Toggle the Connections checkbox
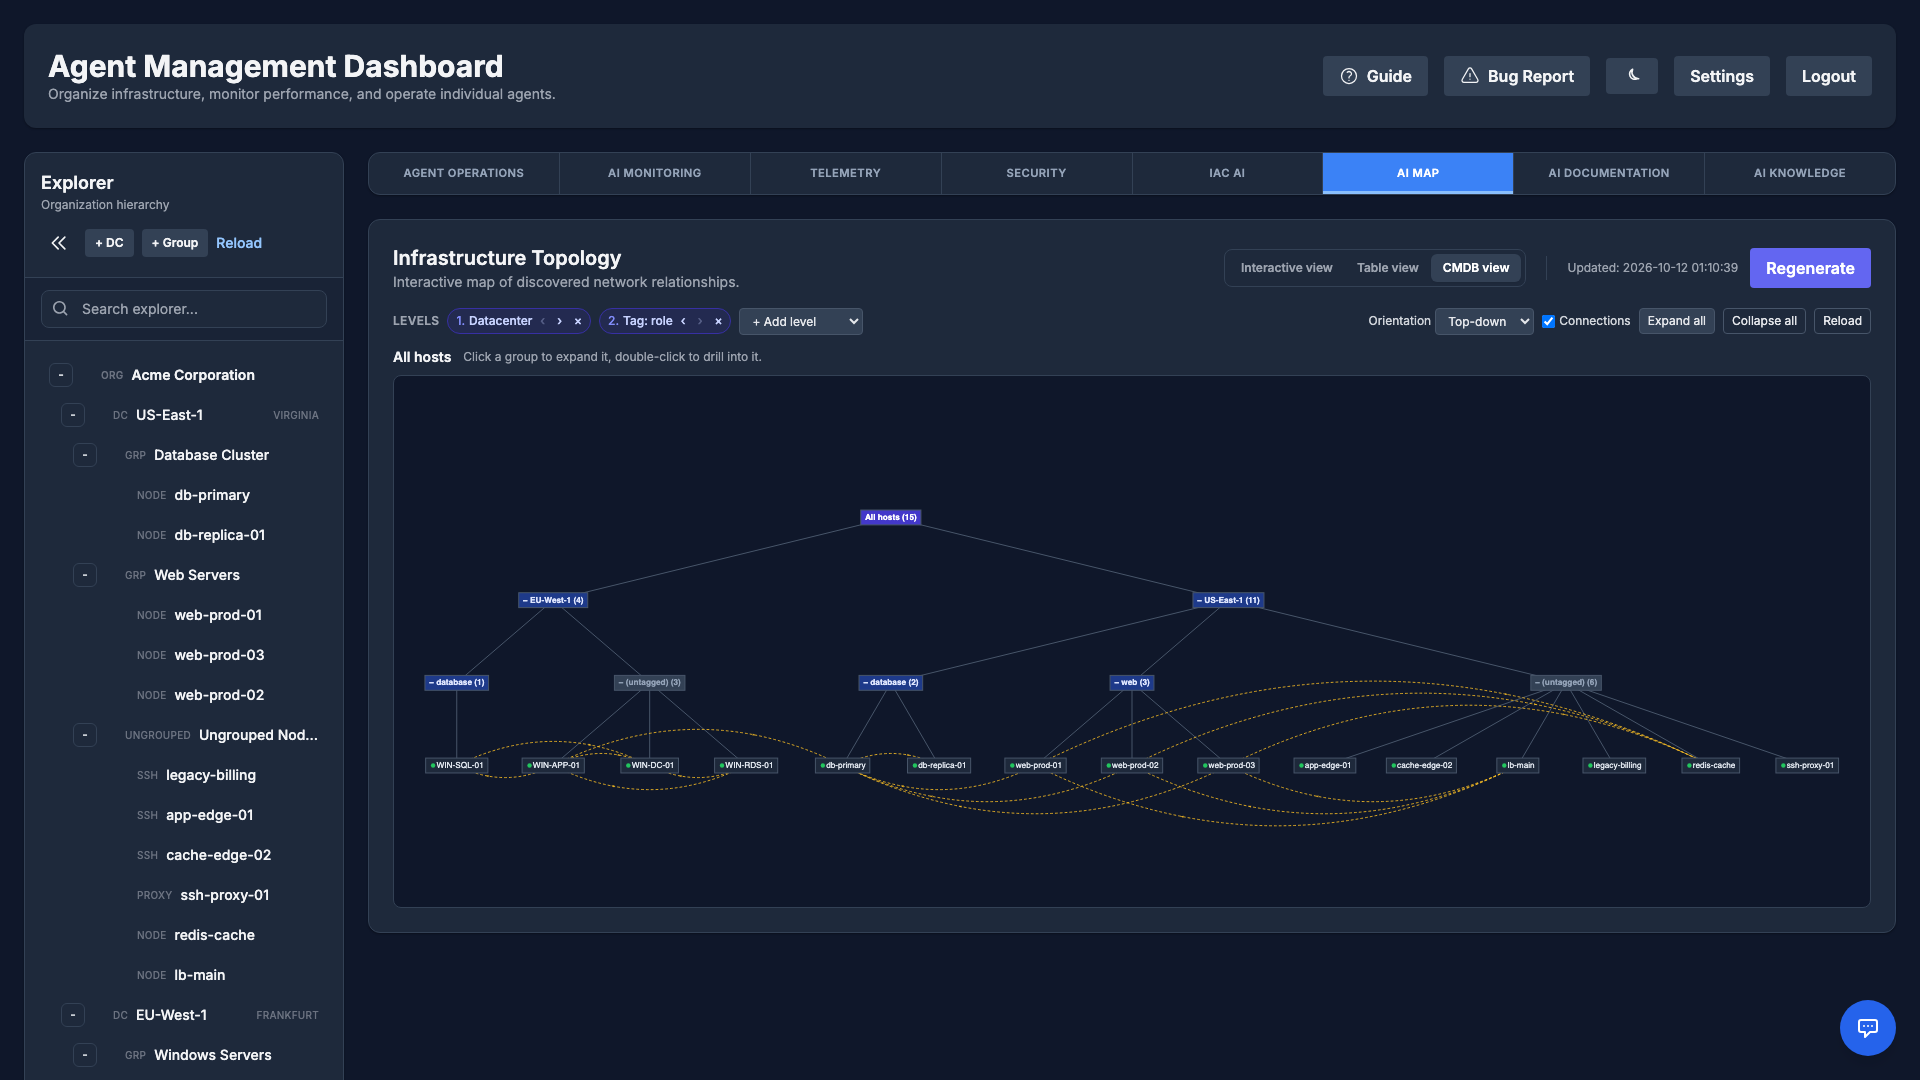 point(1548,321)
